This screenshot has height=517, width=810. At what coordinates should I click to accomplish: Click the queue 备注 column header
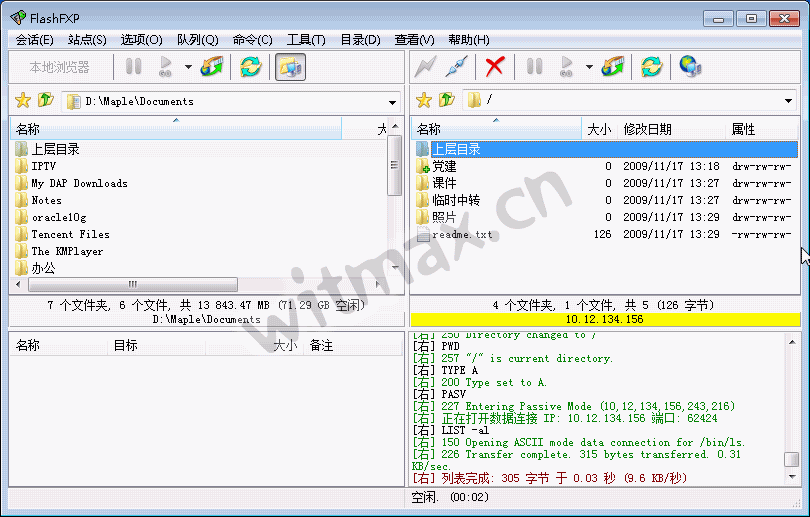353,345
